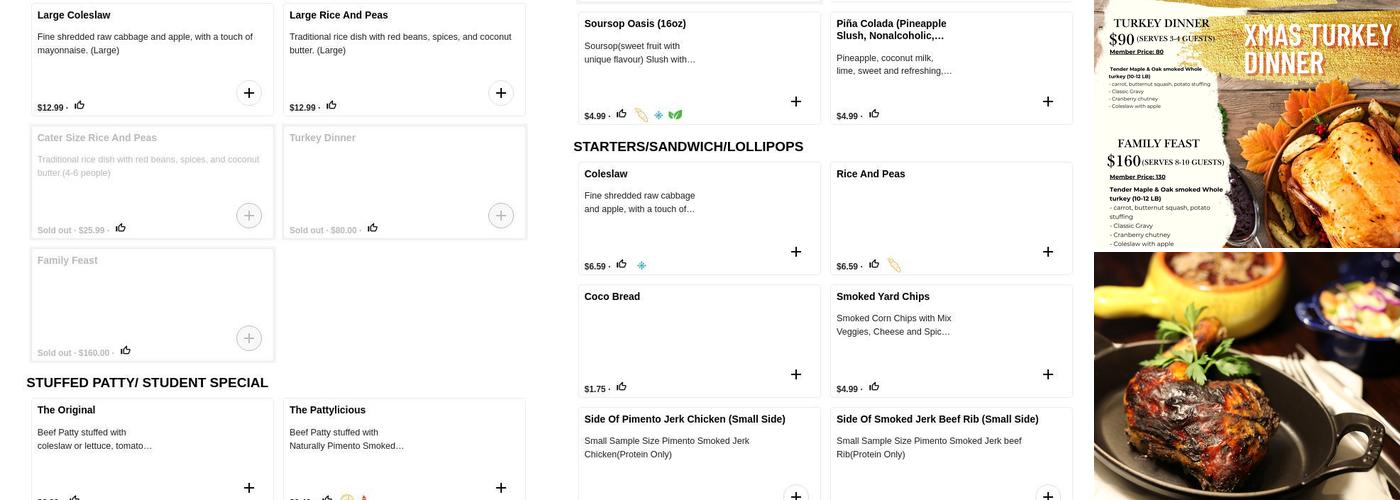Open the Xmas Turkey Dinner promo image
Viewport: 1400px width, 500px height.
(1246, 124)
